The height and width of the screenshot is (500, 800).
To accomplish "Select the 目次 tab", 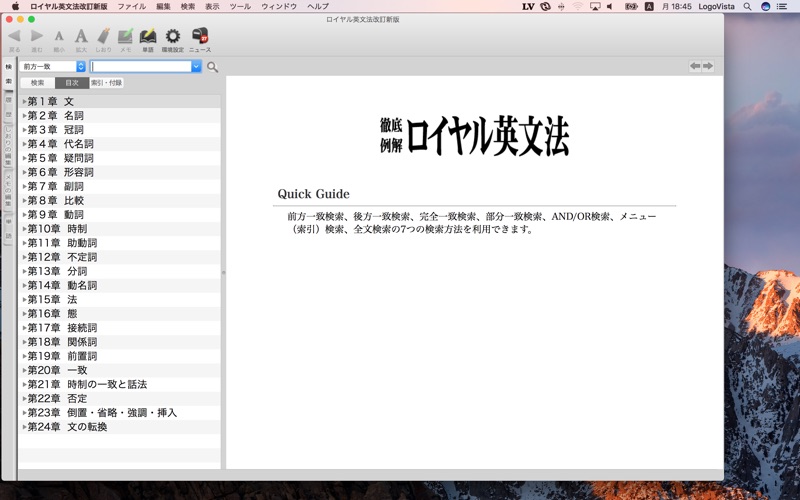I will tap(72, 83).
